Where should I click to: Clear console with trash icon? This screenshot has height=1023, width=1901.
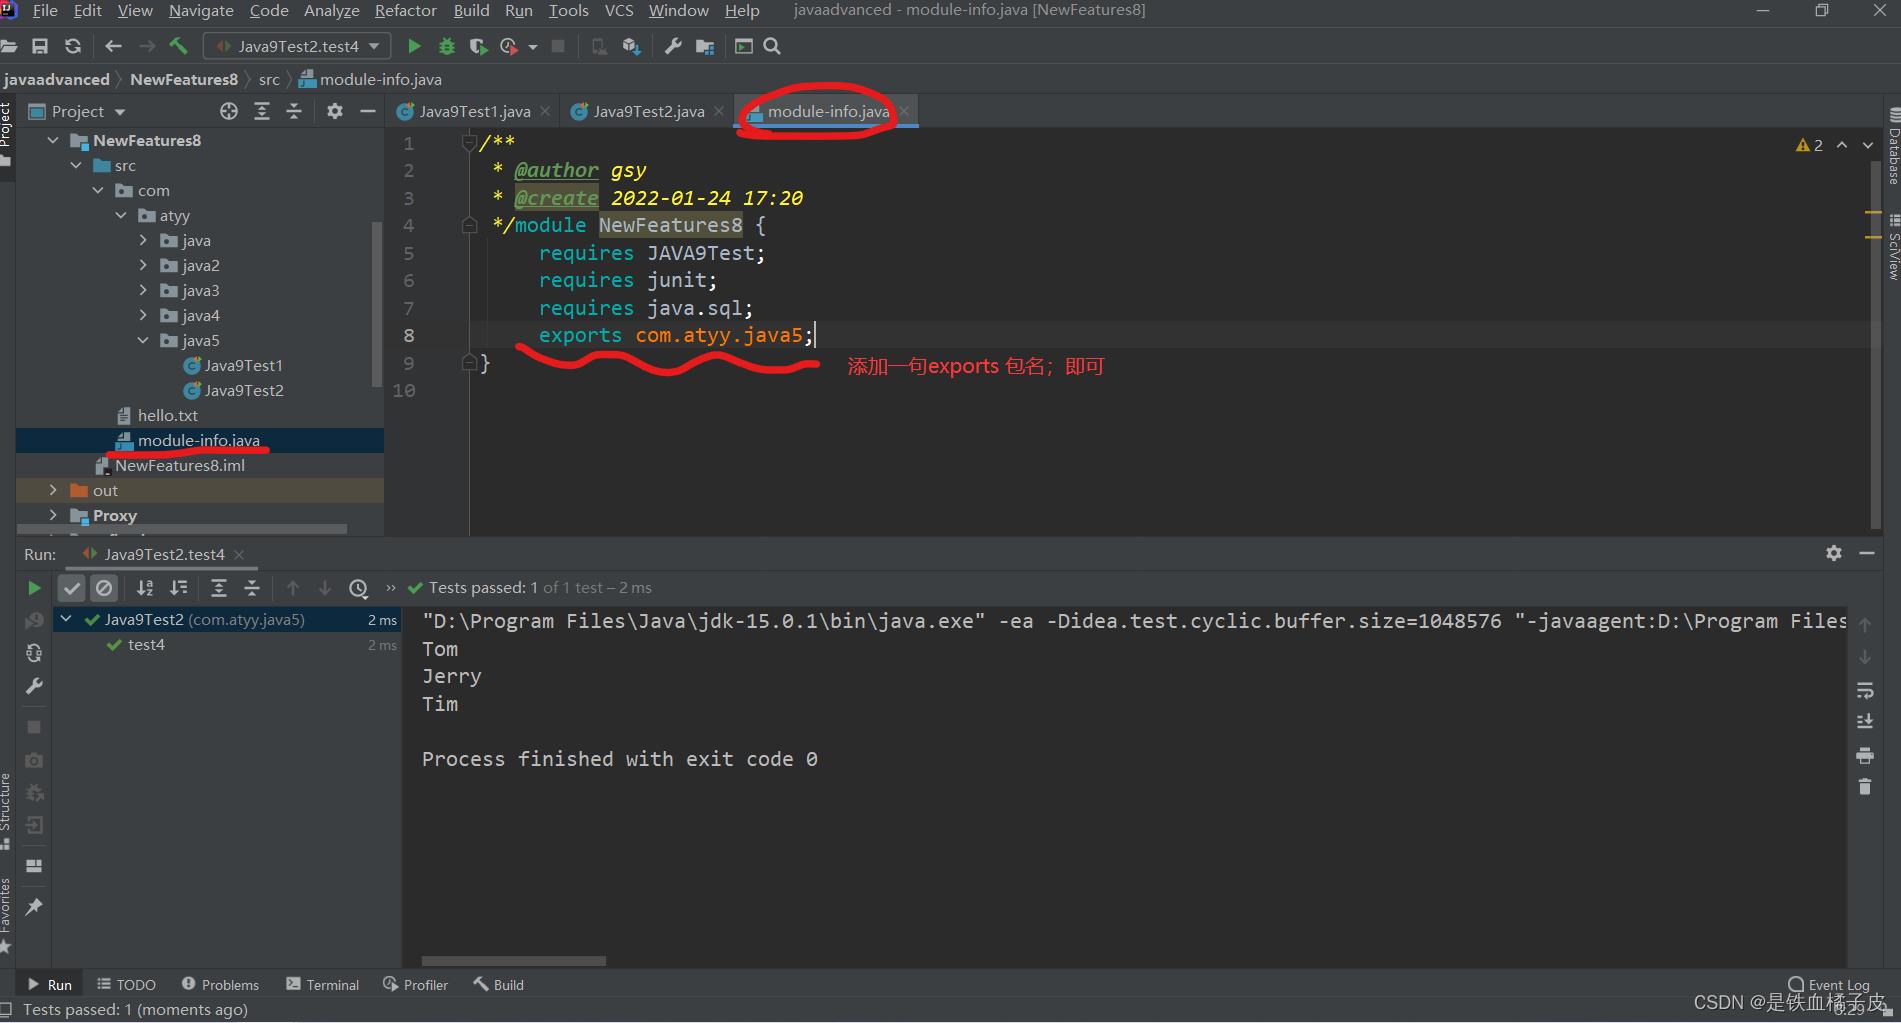click(1865, 787)
